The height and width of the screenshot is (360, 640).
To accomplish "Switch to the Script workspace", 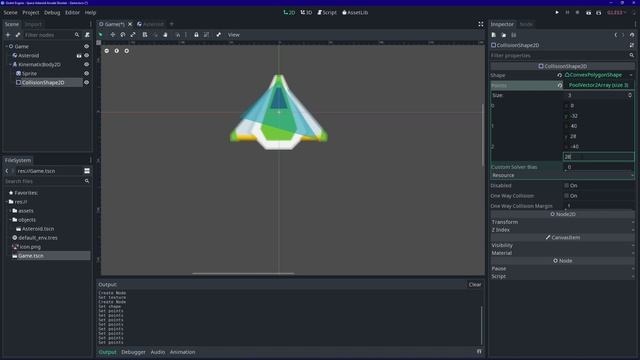I will (x=327, y=13).
